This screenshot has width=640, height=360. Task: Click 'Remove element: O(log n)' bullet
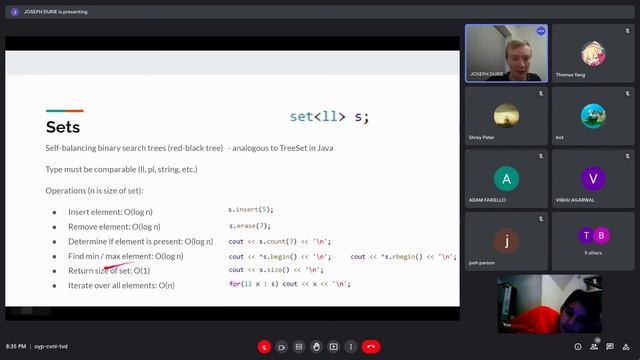[114, 227]
